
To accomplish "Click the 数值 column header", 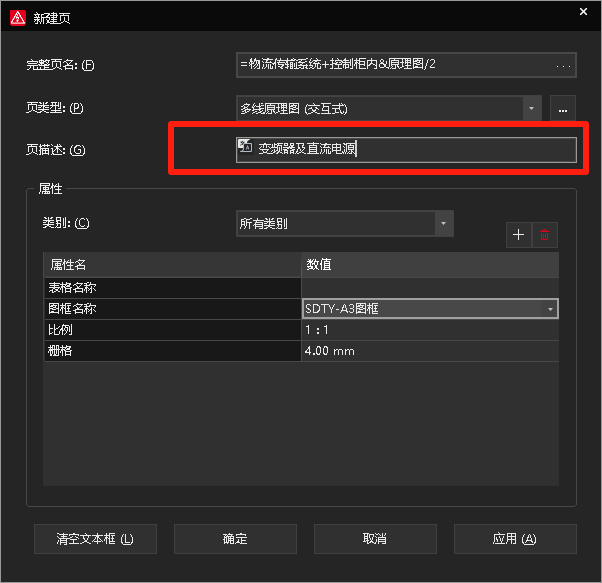I will coord(430,265).
